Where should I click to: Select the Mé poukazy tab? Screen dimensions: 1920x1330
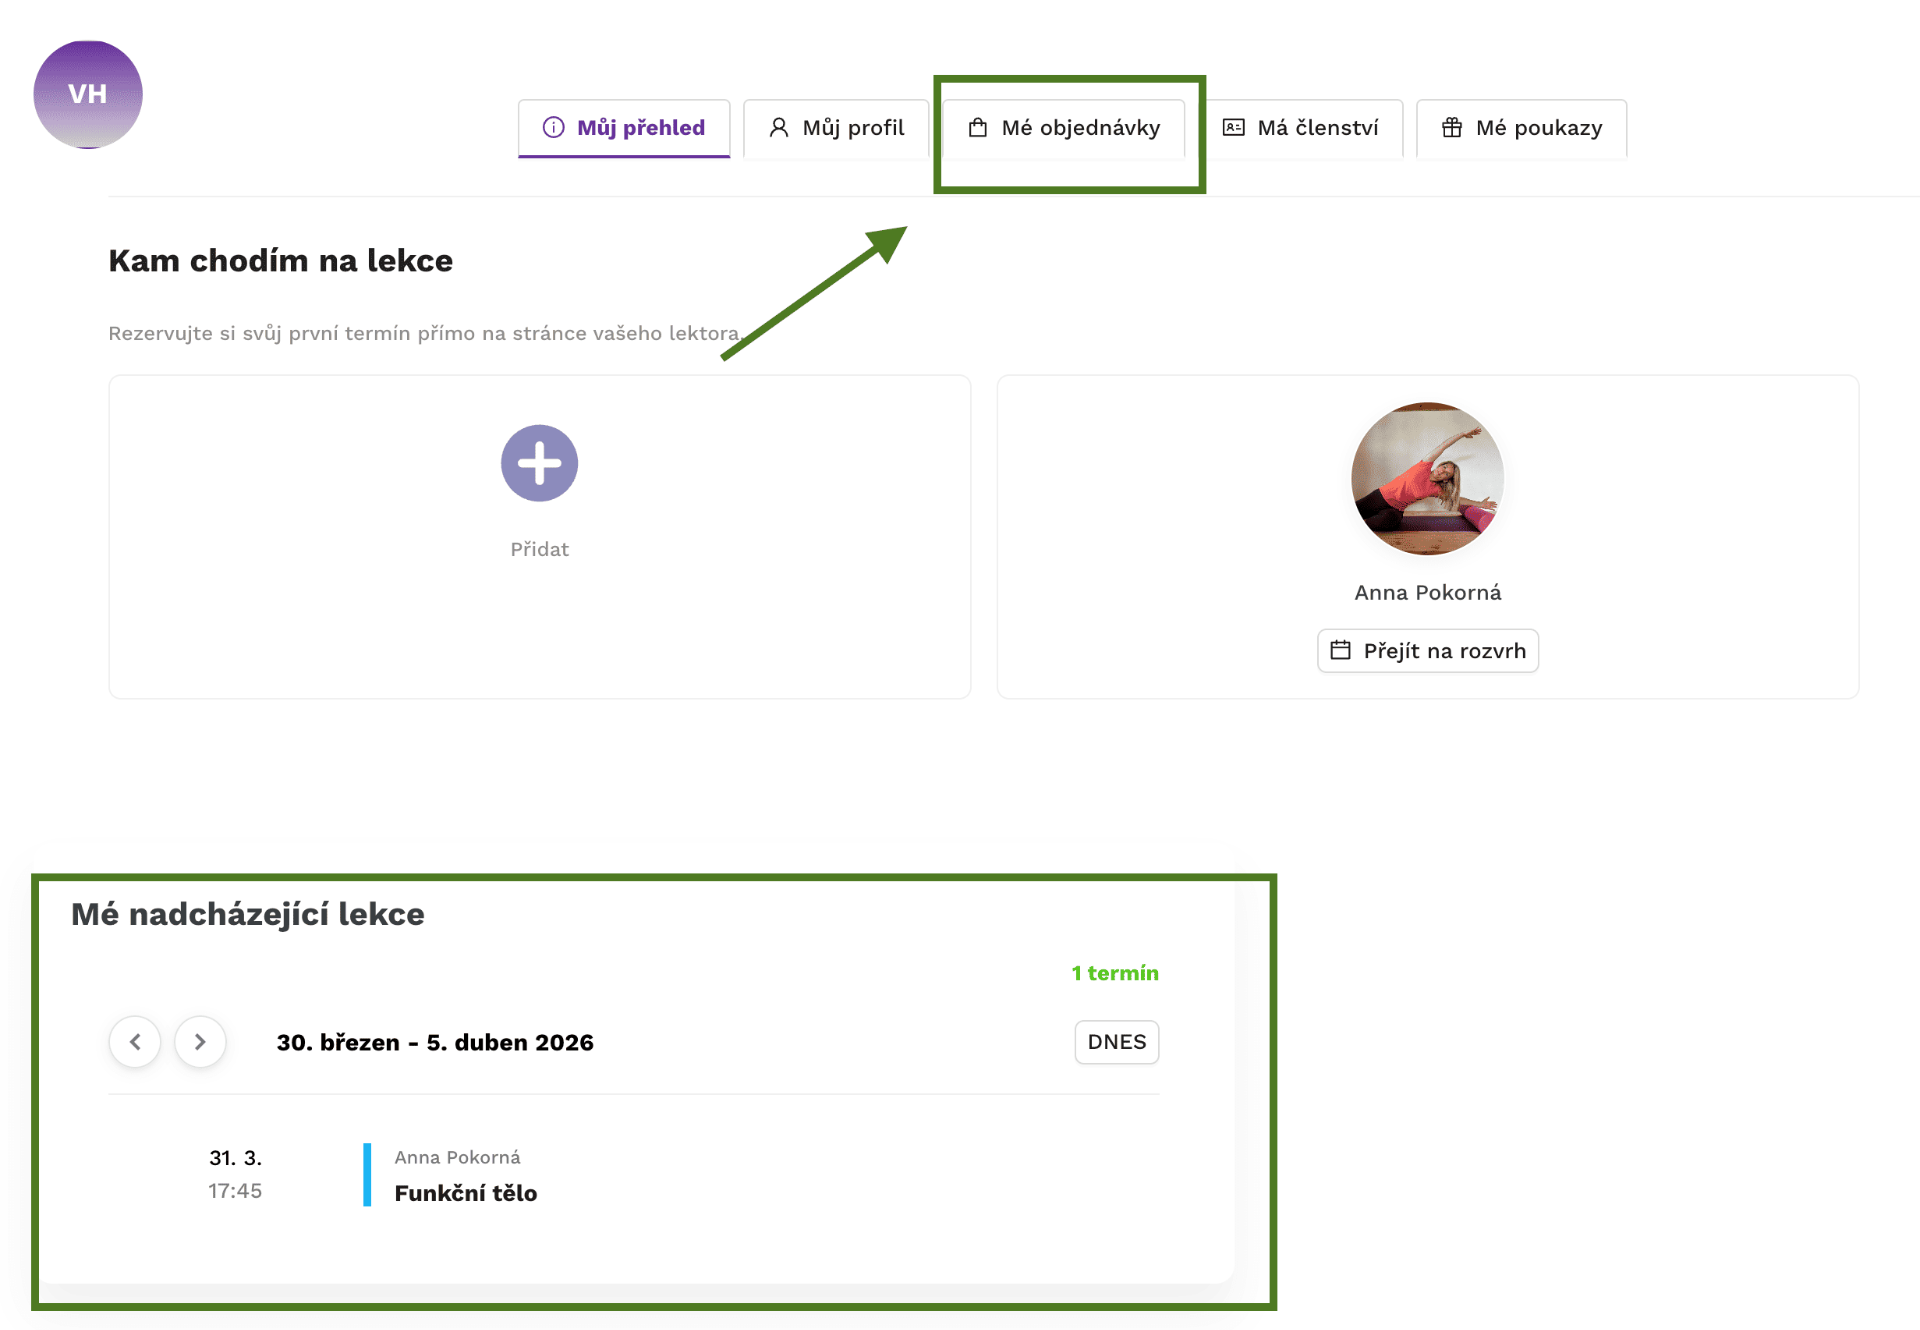1521,128
